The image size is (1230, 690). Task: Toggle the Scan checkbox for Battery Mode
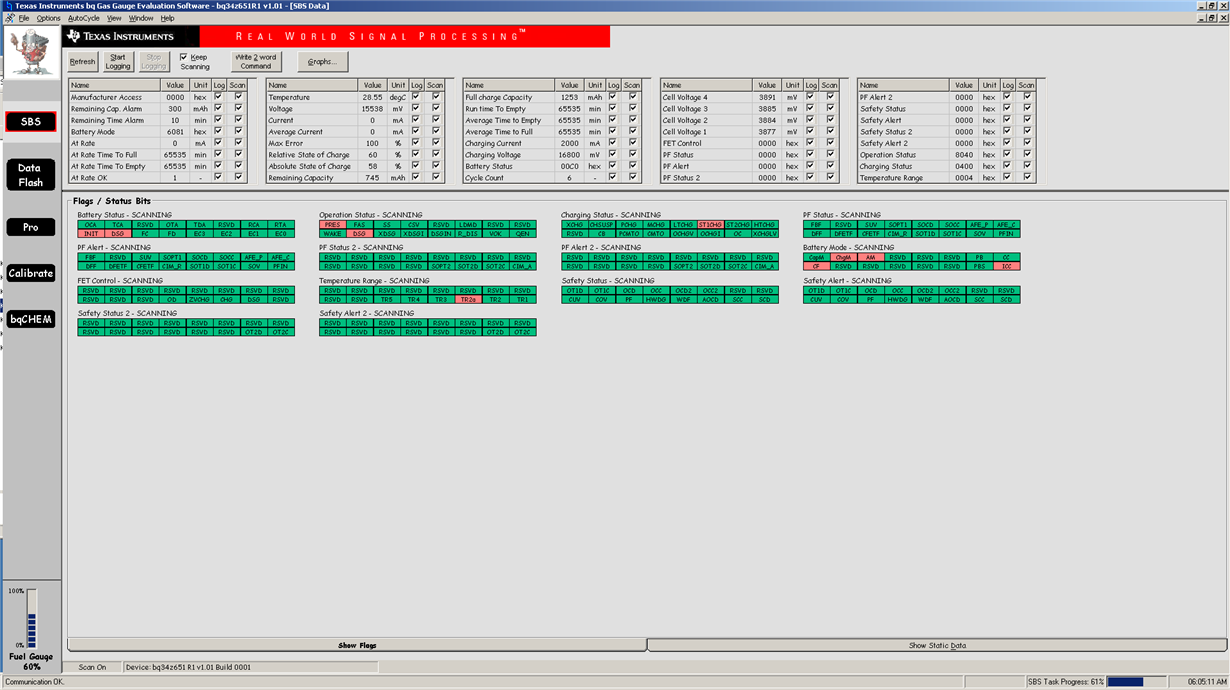(238, 131)
